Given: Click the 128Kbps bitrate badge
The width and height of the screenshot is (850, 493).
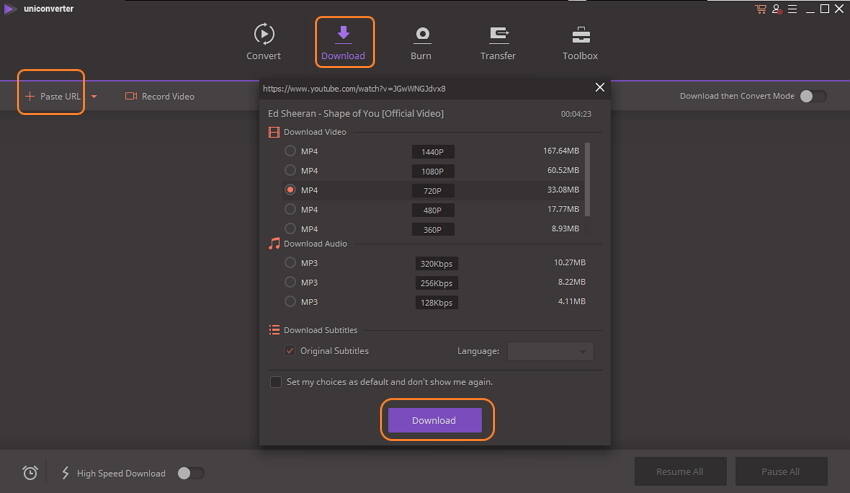Looking at the screenshot, I should [436, 303].
